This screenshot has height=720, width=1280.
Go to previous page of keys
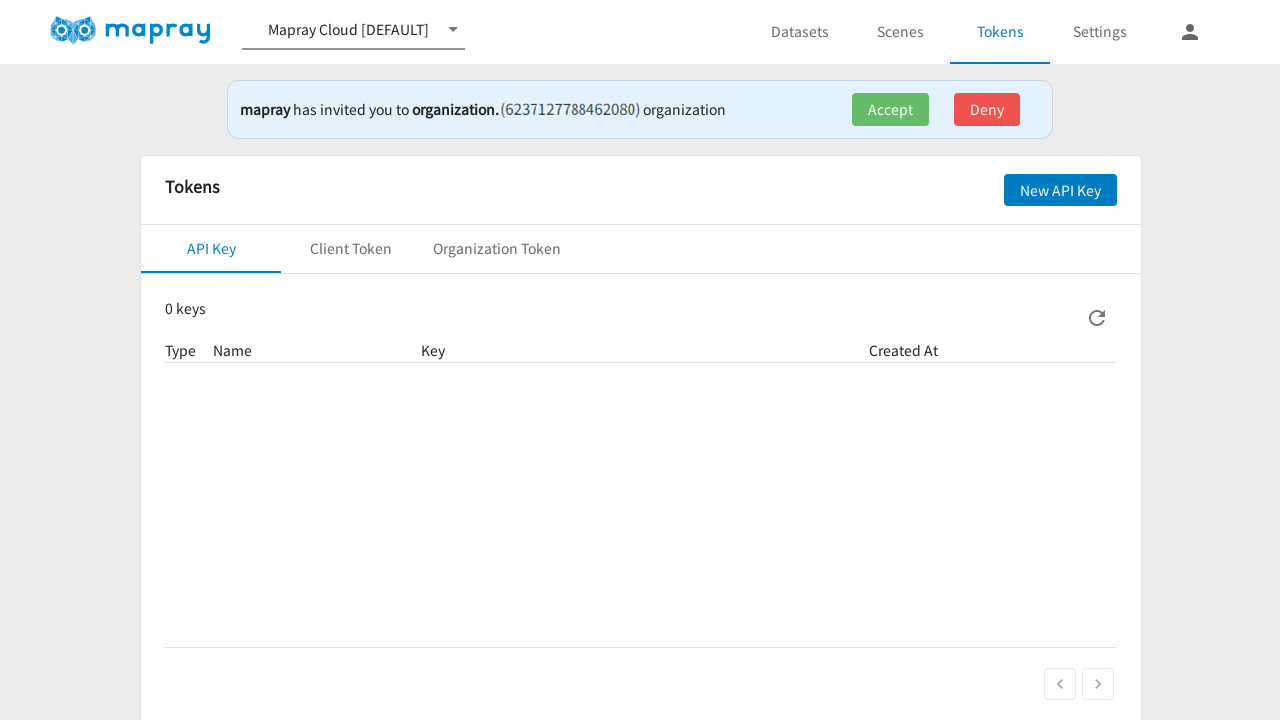[1059, 684]
